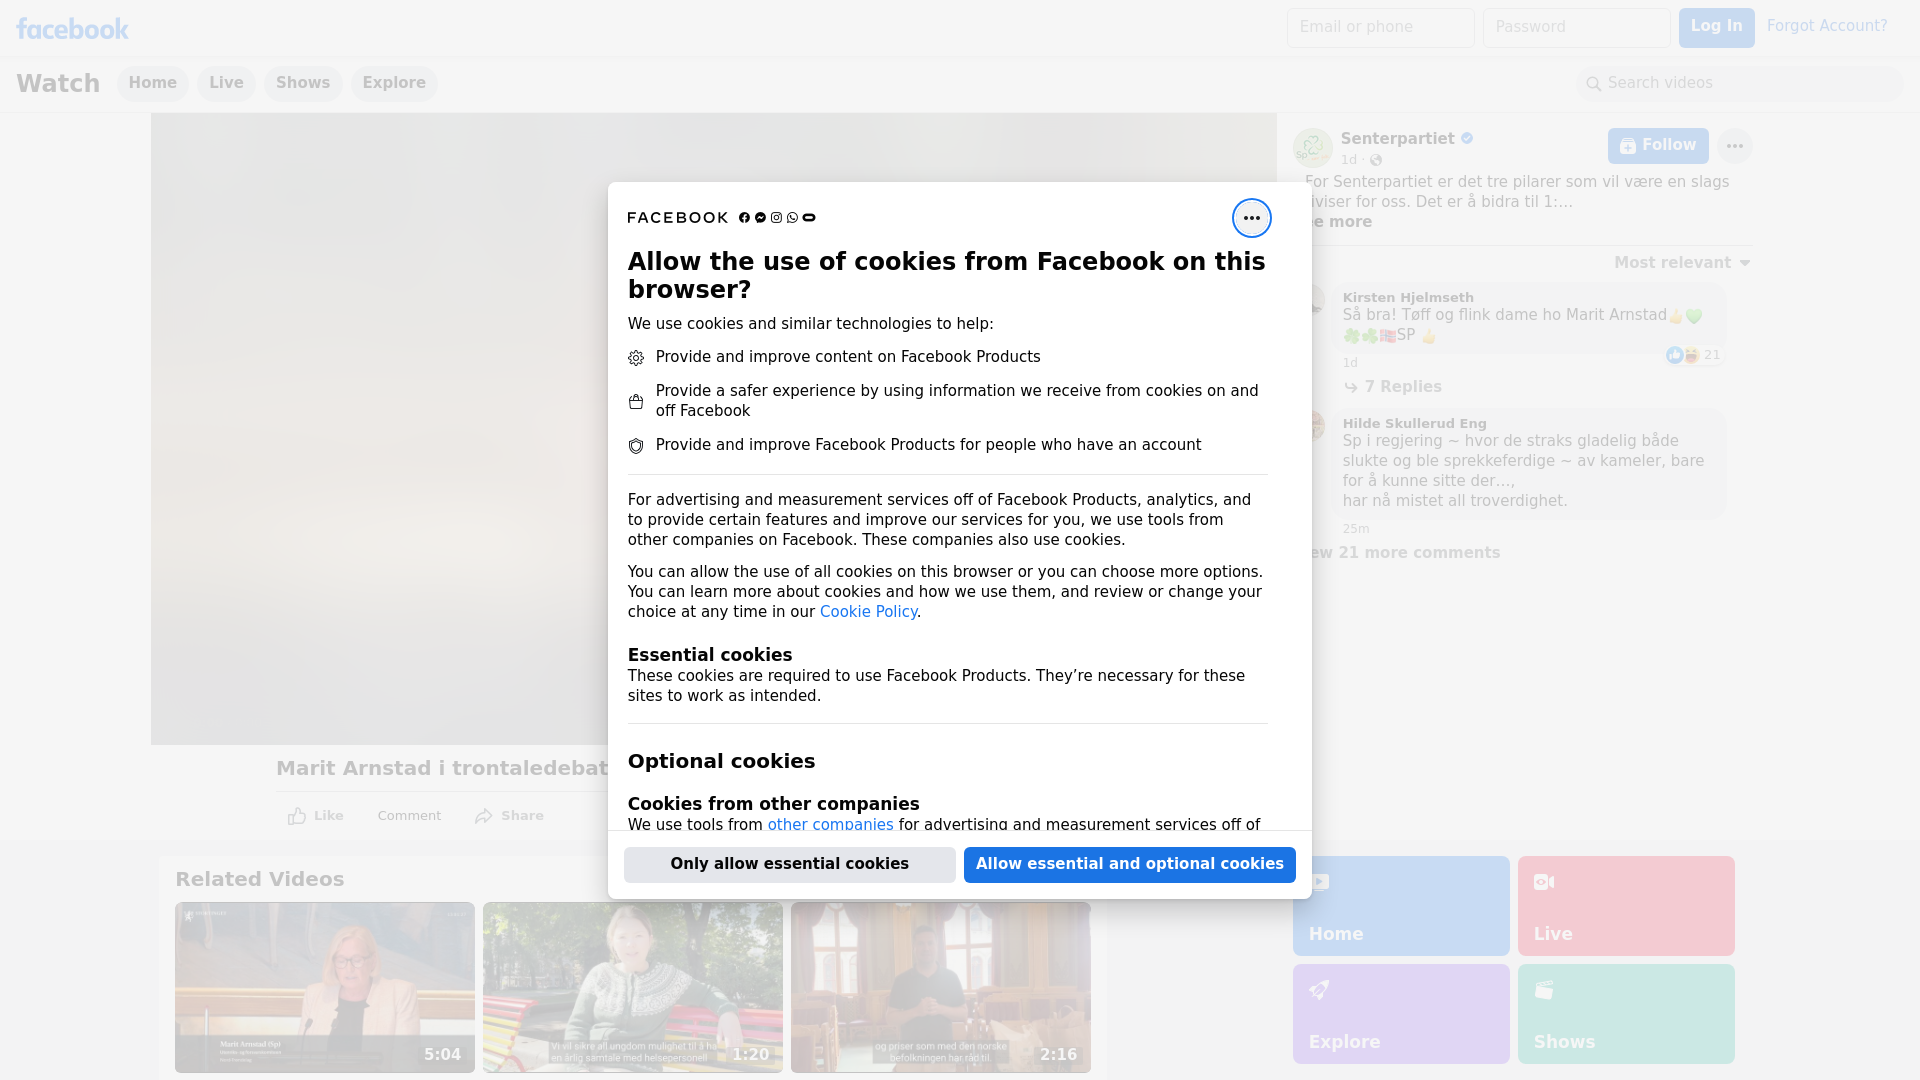Click the Senterpartiet profile avatar
The width and height of the screenshot is (1920, 1080).
click(1312, 148)
